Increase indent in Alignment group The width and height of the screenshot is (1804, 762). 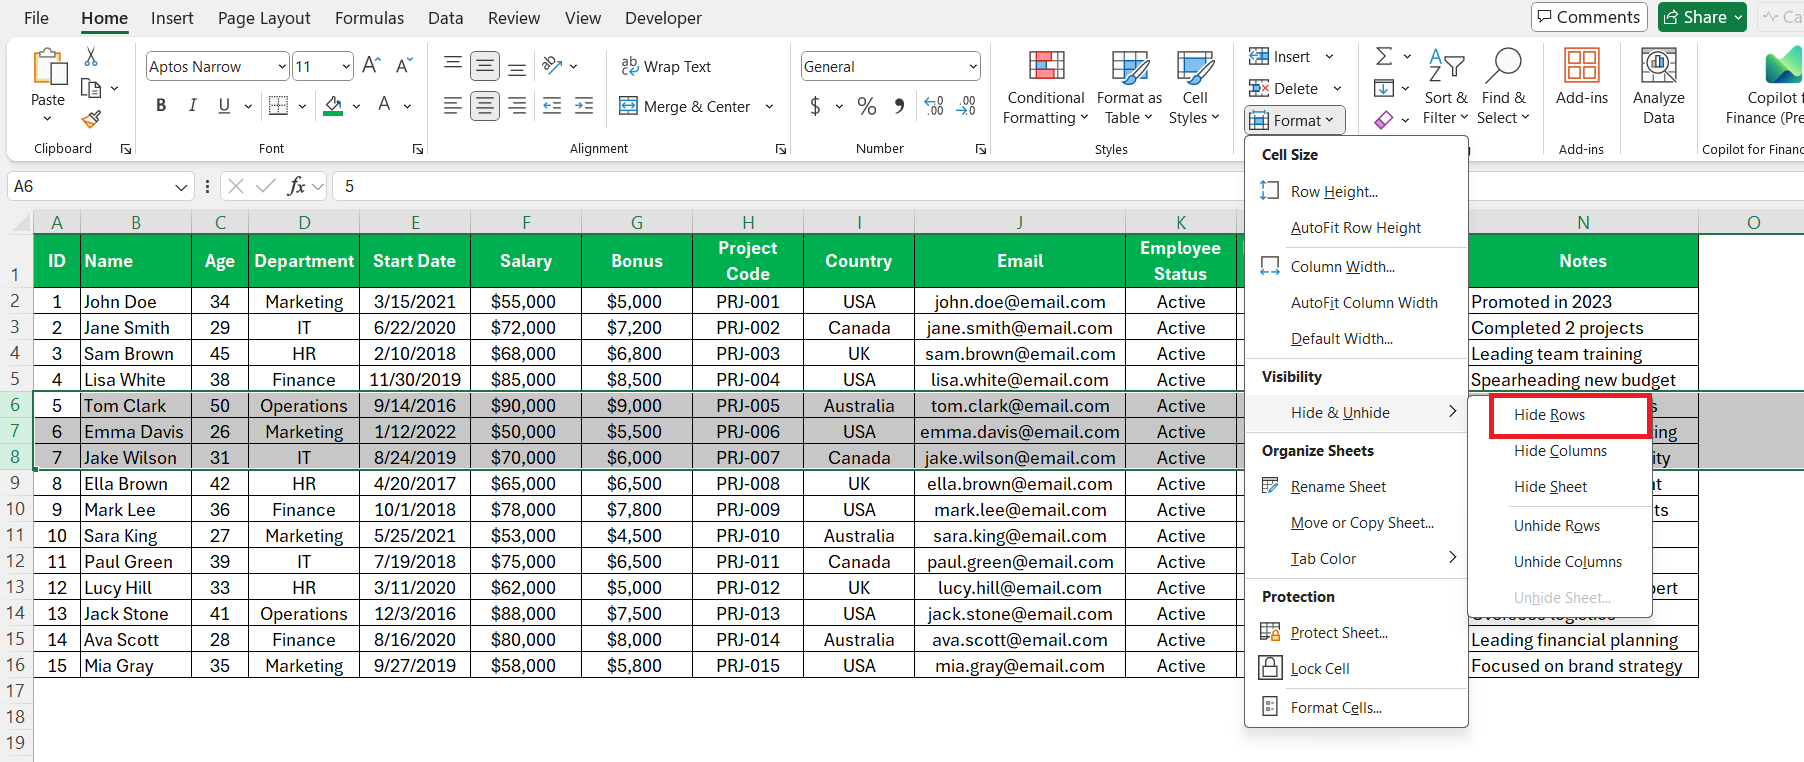(584, 105)
